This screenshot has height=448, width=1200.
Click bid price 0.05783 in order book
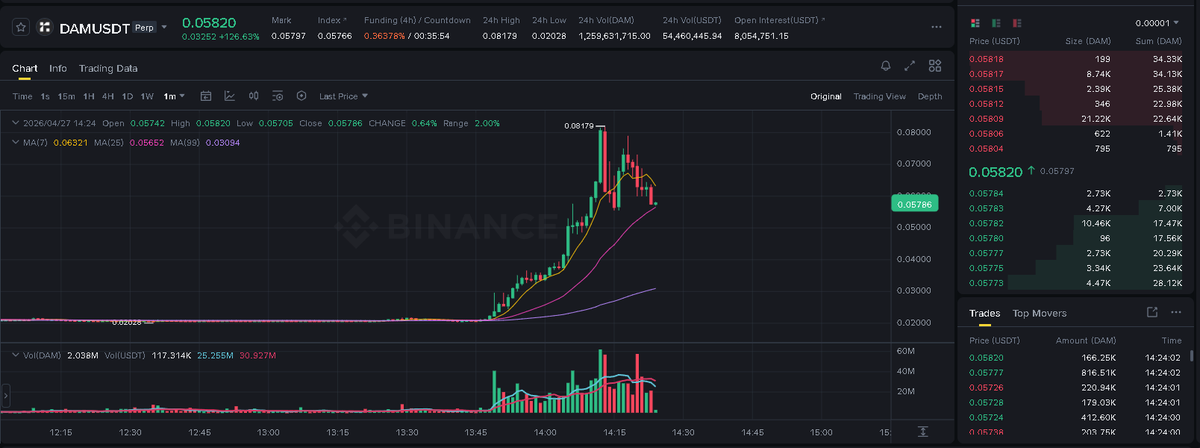tap(986, 207)
